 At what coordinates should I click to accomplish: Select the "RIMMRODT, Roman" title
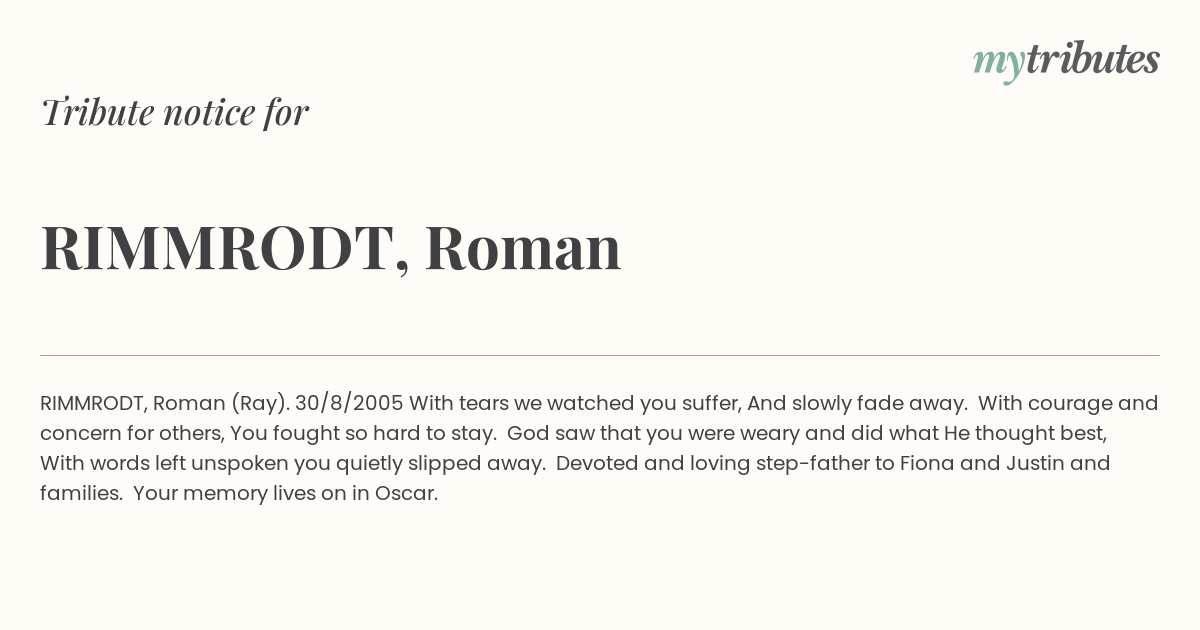click(331, 248)
